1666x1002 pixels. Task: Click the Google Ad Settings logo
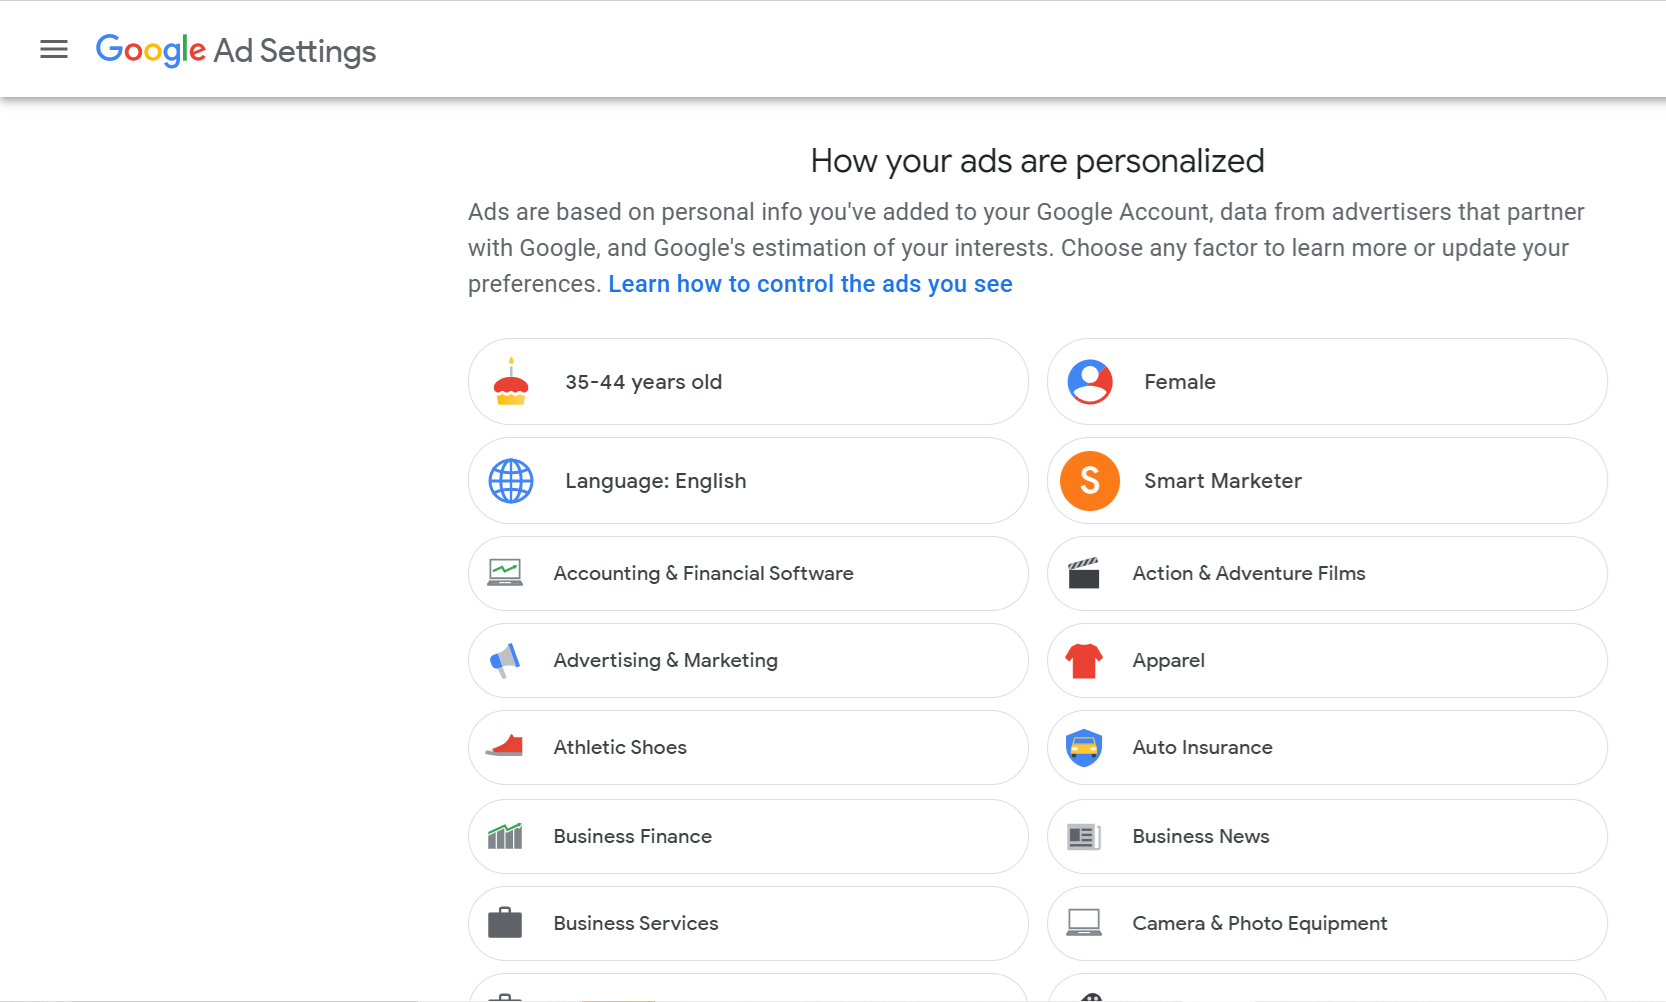click(x=236, y=50)
